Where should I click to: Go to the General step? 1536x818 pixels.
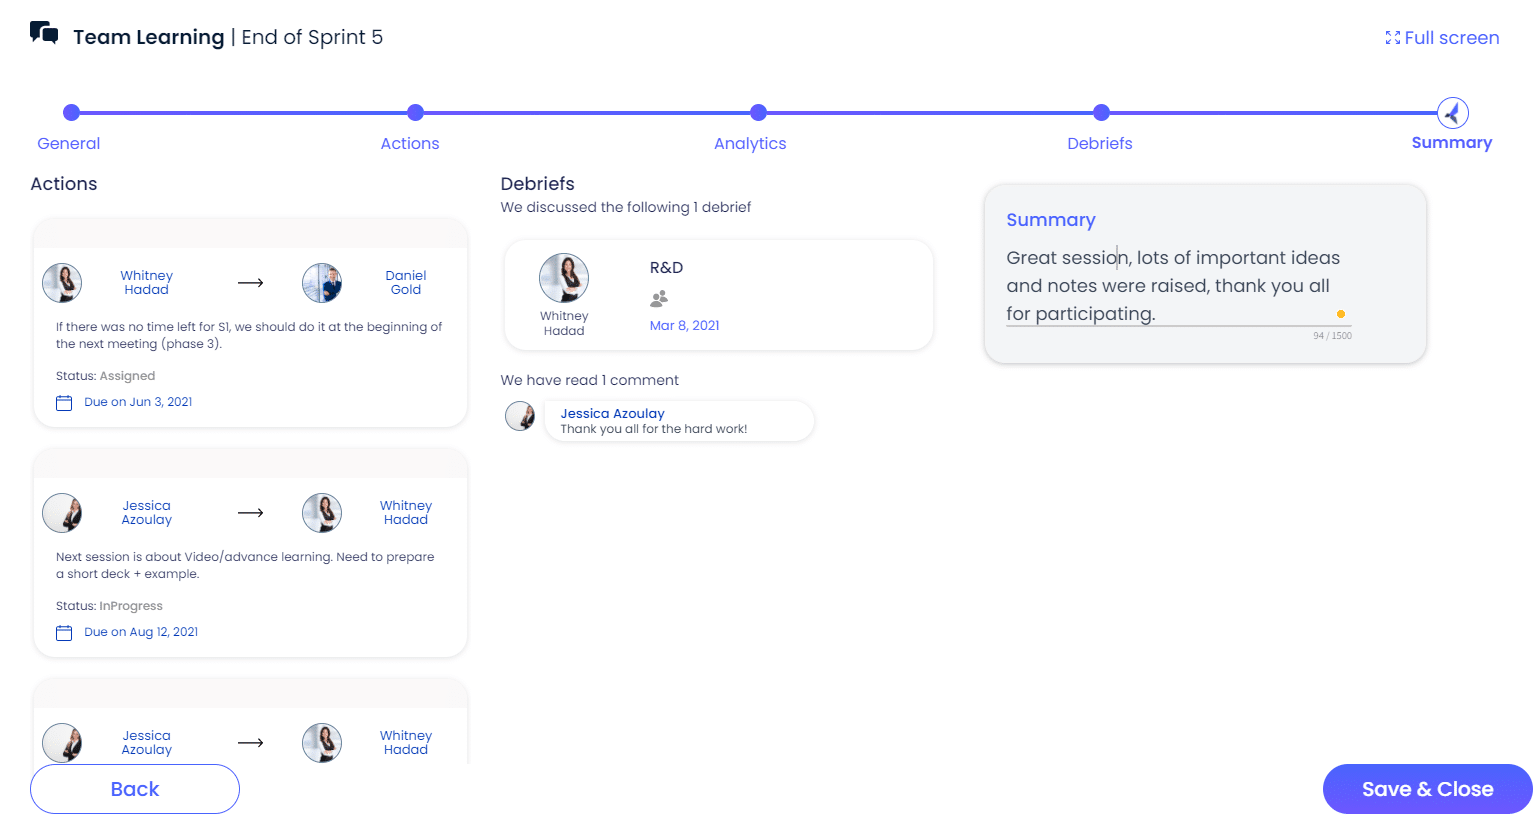pos(69,143)
